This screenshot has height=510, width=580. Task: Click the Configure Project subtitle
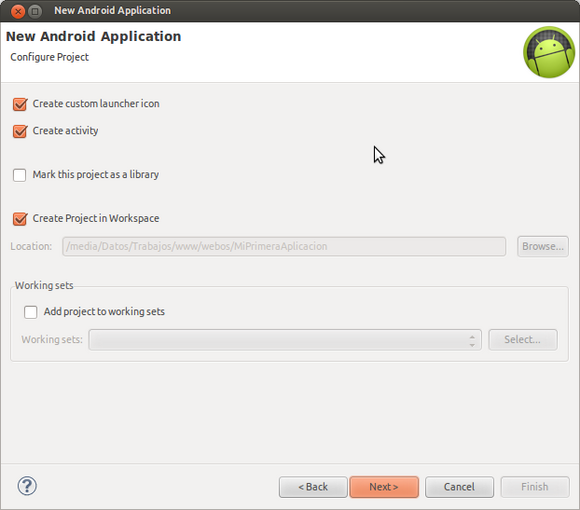pos(50,57)
